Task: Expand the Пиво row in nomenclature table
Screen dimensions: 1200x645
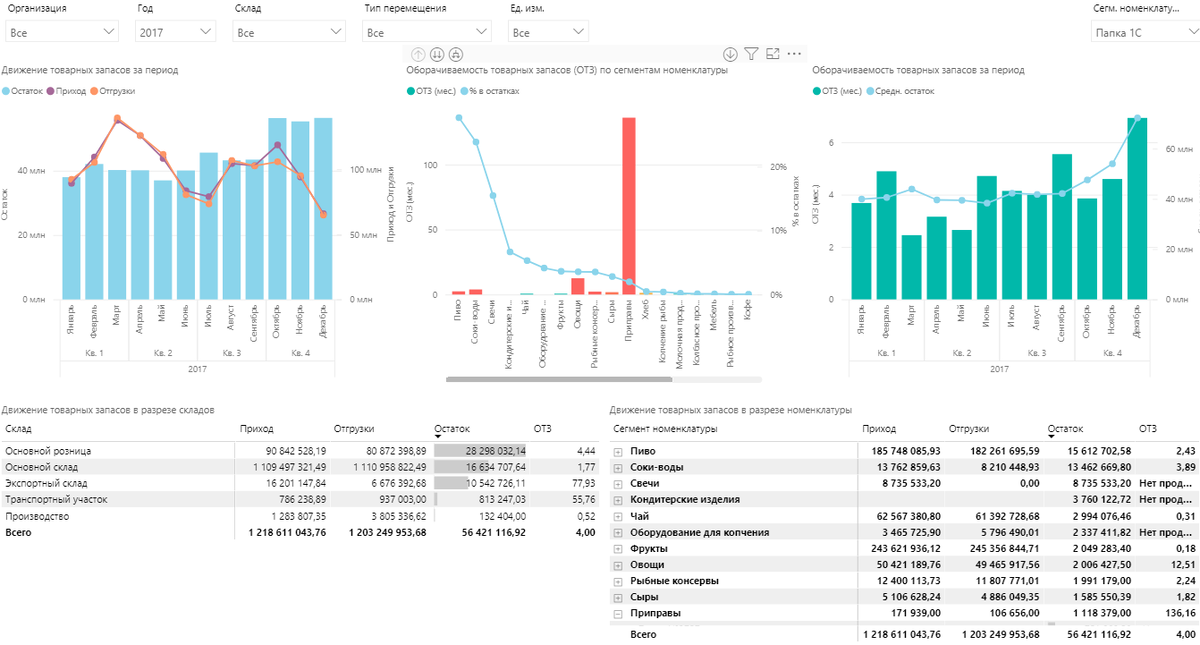Action: pos(617,452)
